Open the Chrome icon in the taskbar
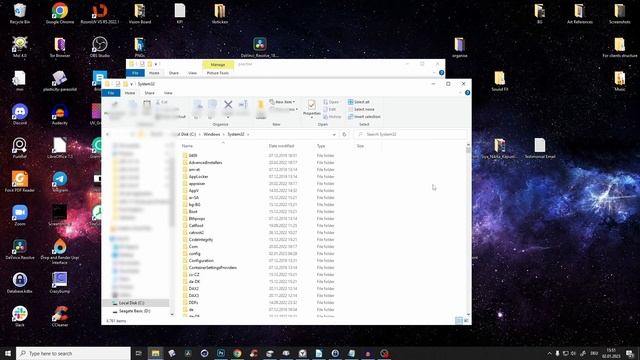The image size is (640, 360). coord(237,353)
